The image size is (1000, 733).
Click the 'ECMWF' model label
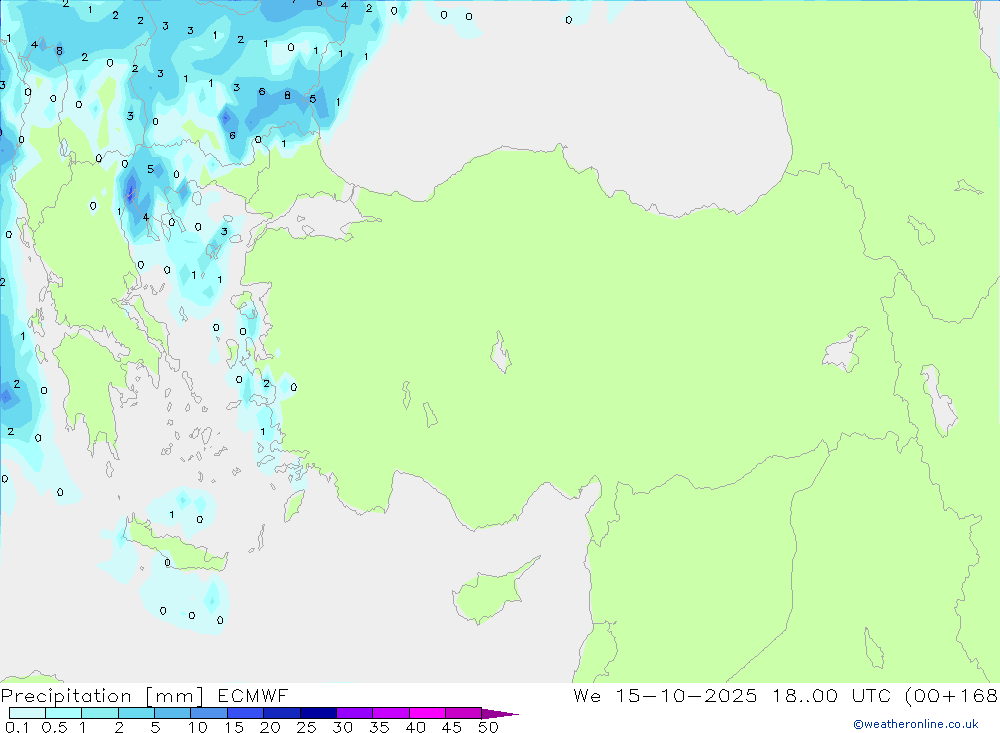tap(253, 696)
